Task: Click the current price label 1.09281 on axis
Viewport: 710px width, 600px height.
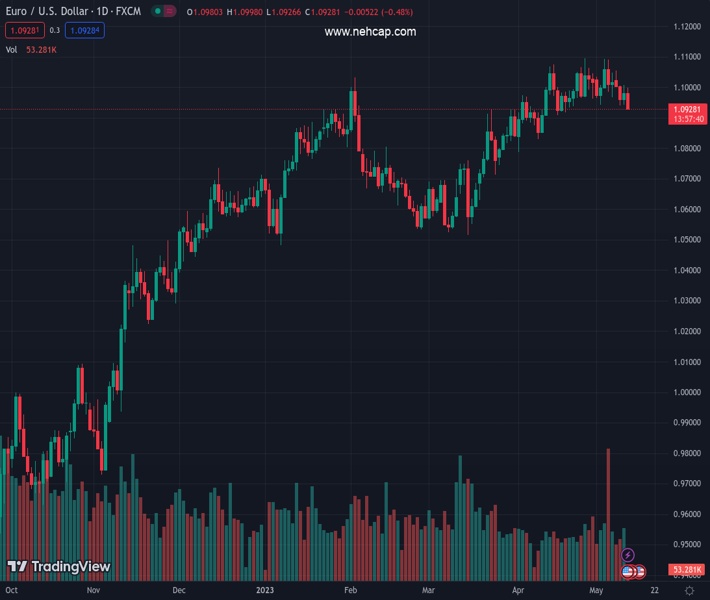Action: click(686, 109)
